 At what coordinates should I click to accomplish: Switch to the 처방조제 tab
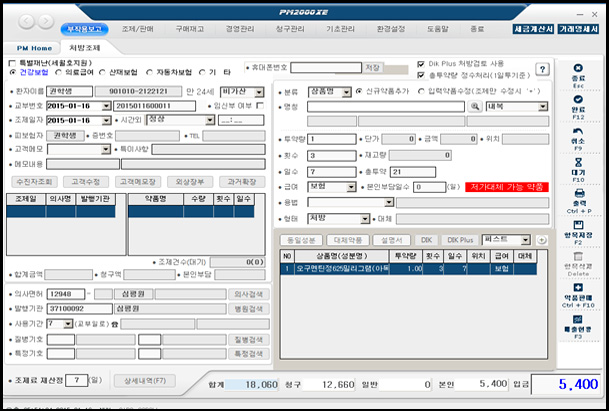[85, 48]
